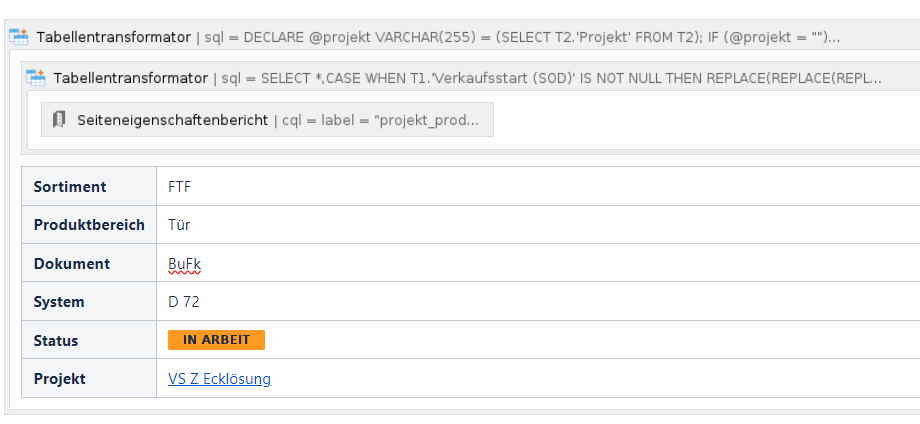Click the inner Tabellentransformator macro icon
Screen dimensions: 920x424
click(36, 77)
